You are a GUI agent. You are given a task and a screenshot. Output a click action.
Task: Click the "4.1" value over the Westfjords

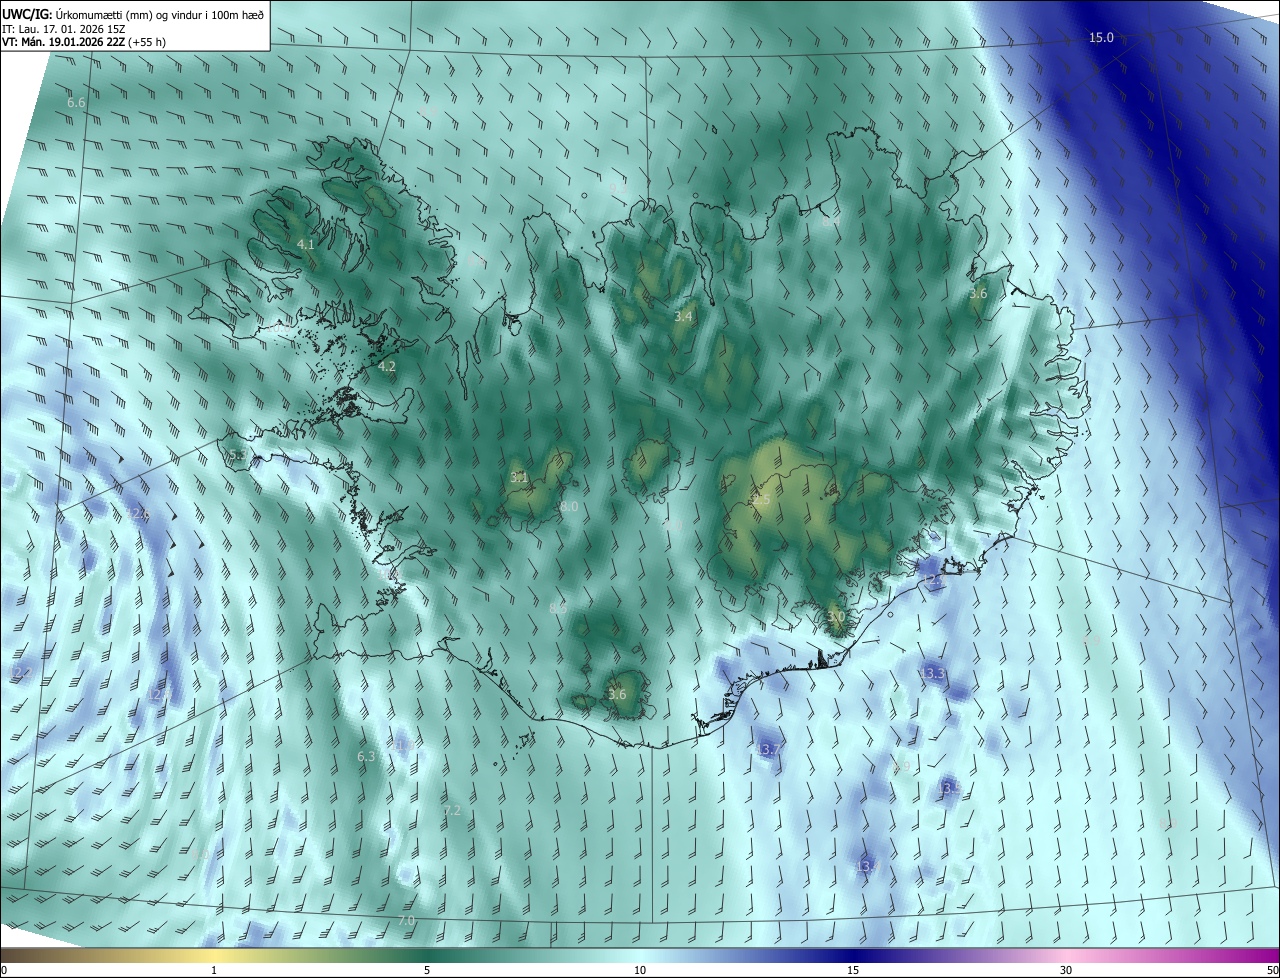point(306,244)
